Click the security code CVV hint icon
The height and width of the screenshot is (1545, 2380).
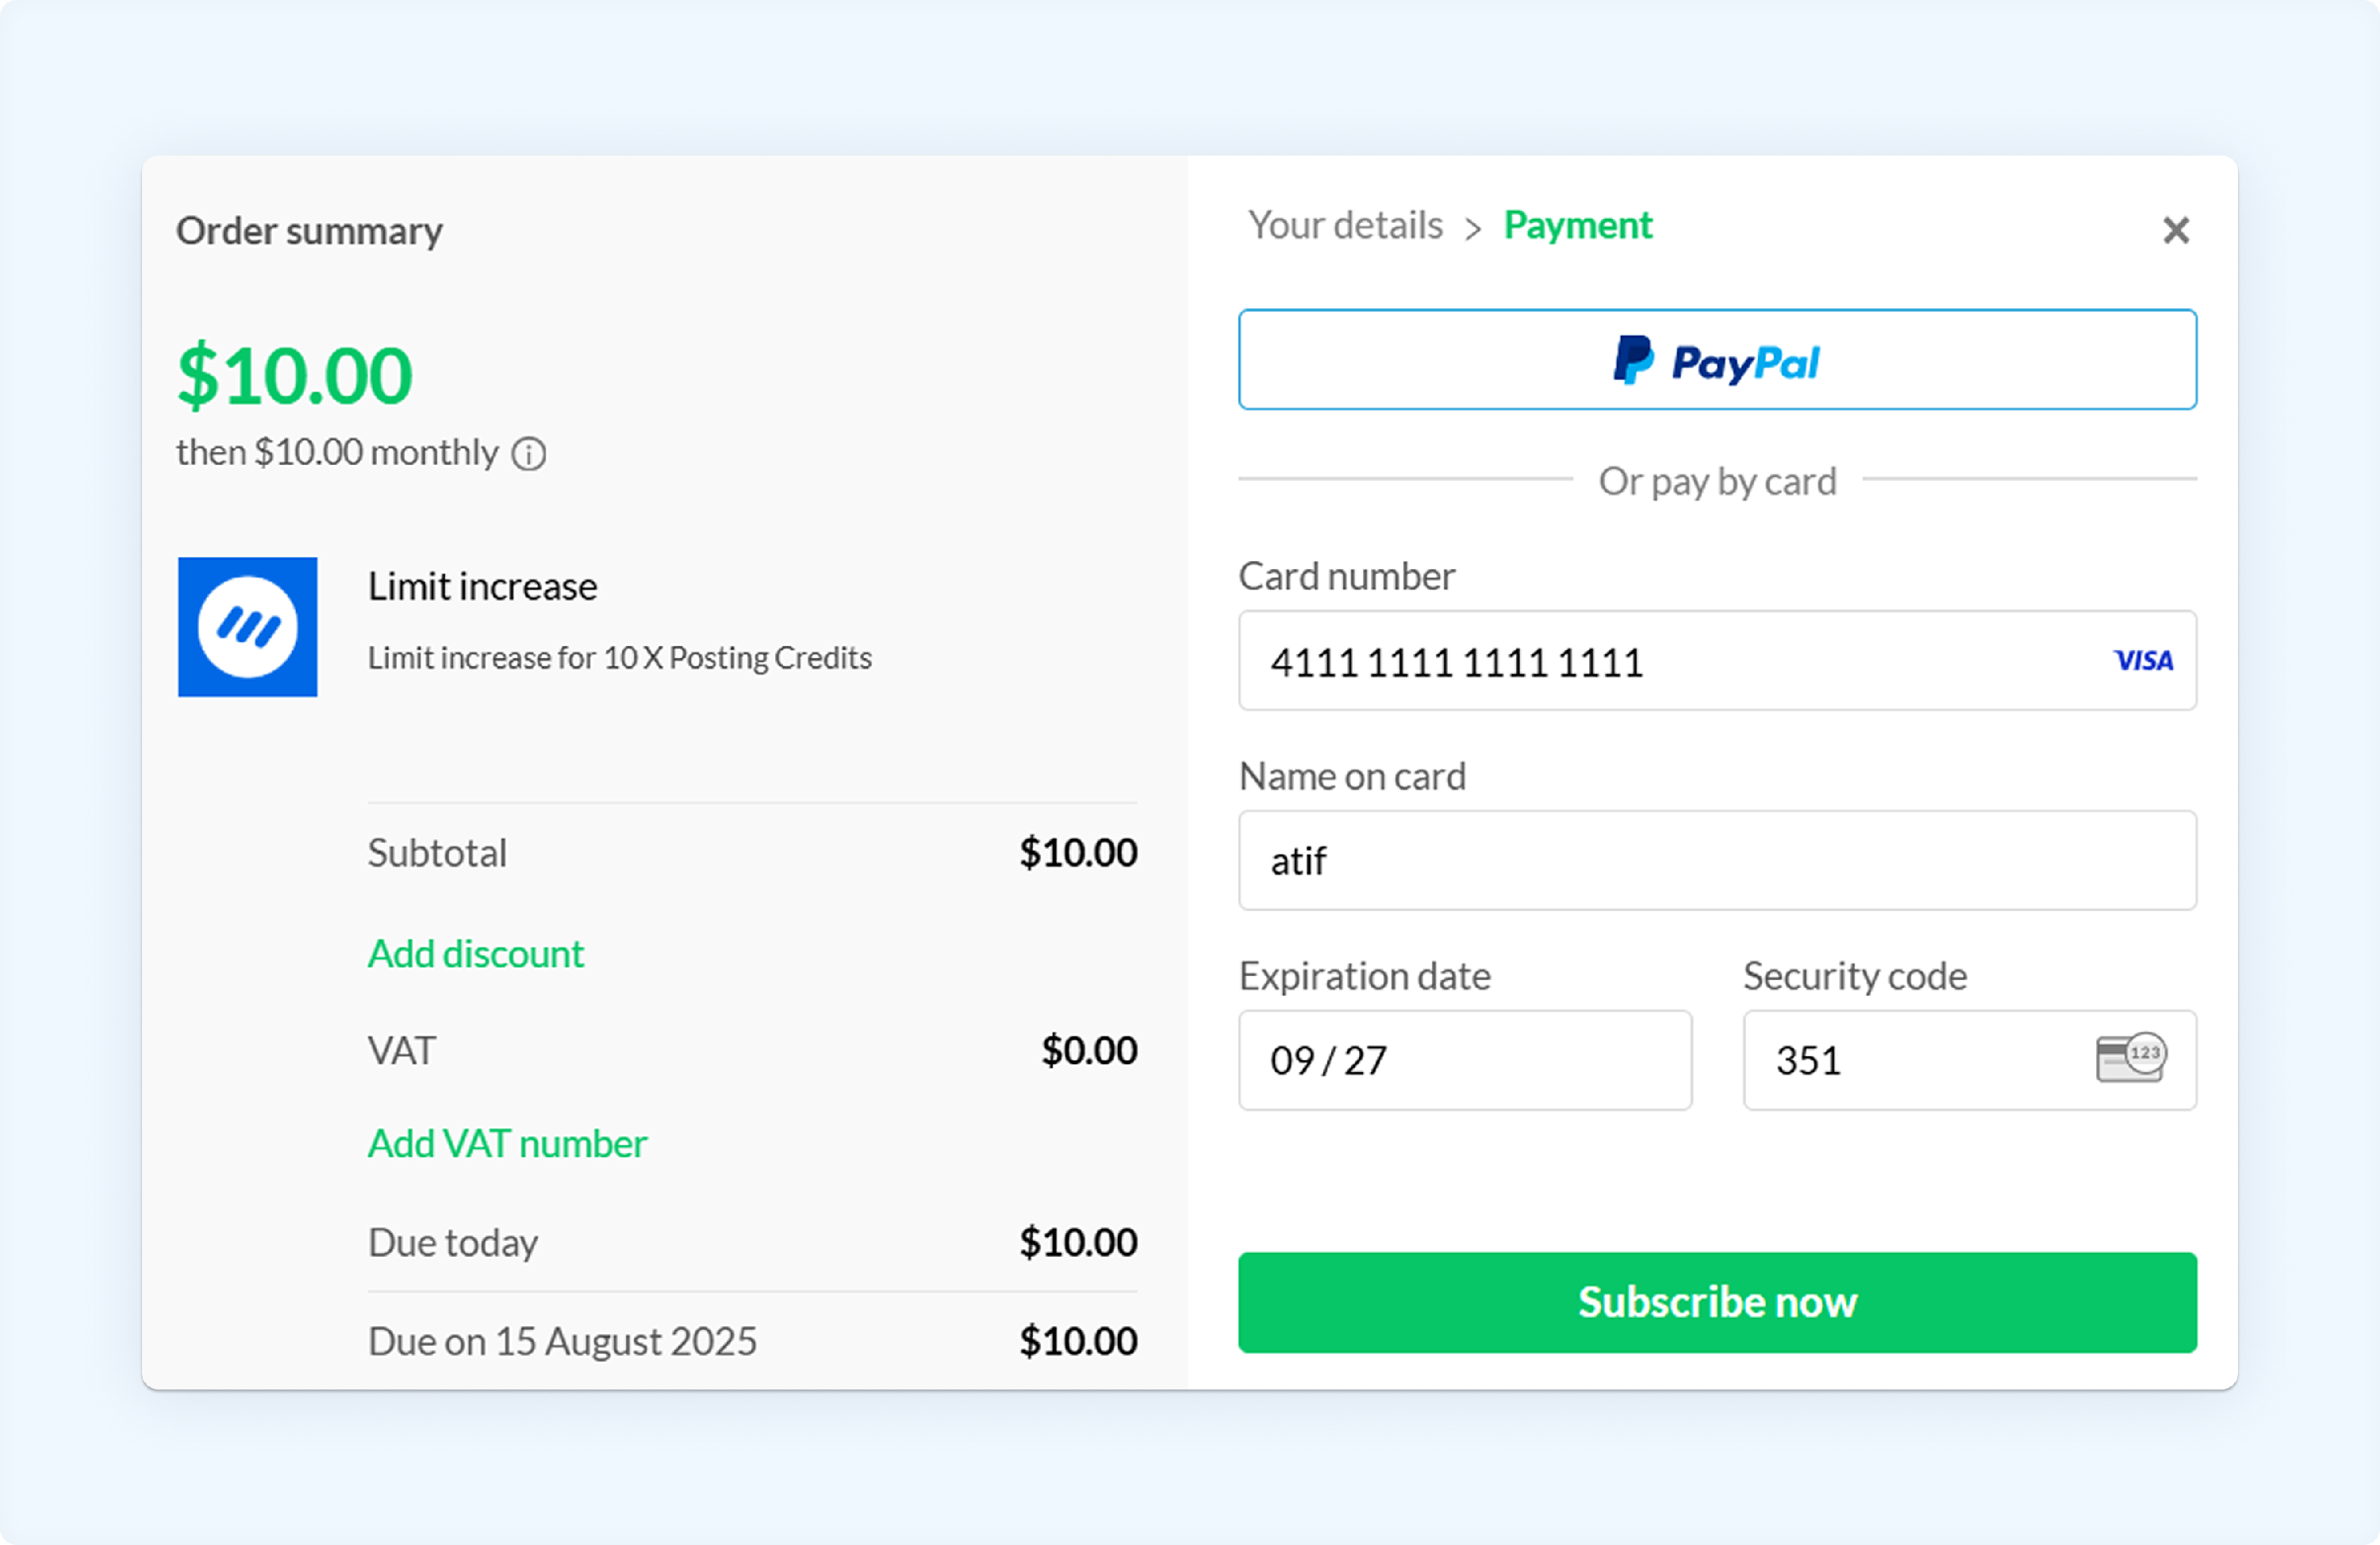pyautogui.click(x=2131, y=1058)
